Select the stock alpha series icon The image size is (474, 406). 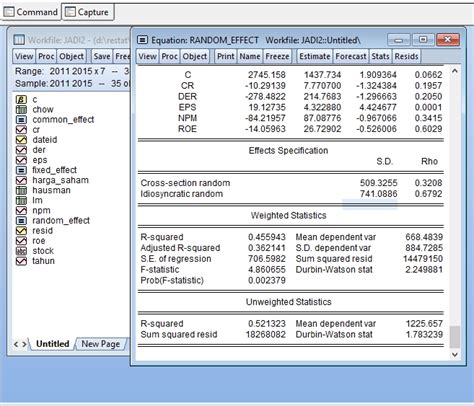(21, 251)
